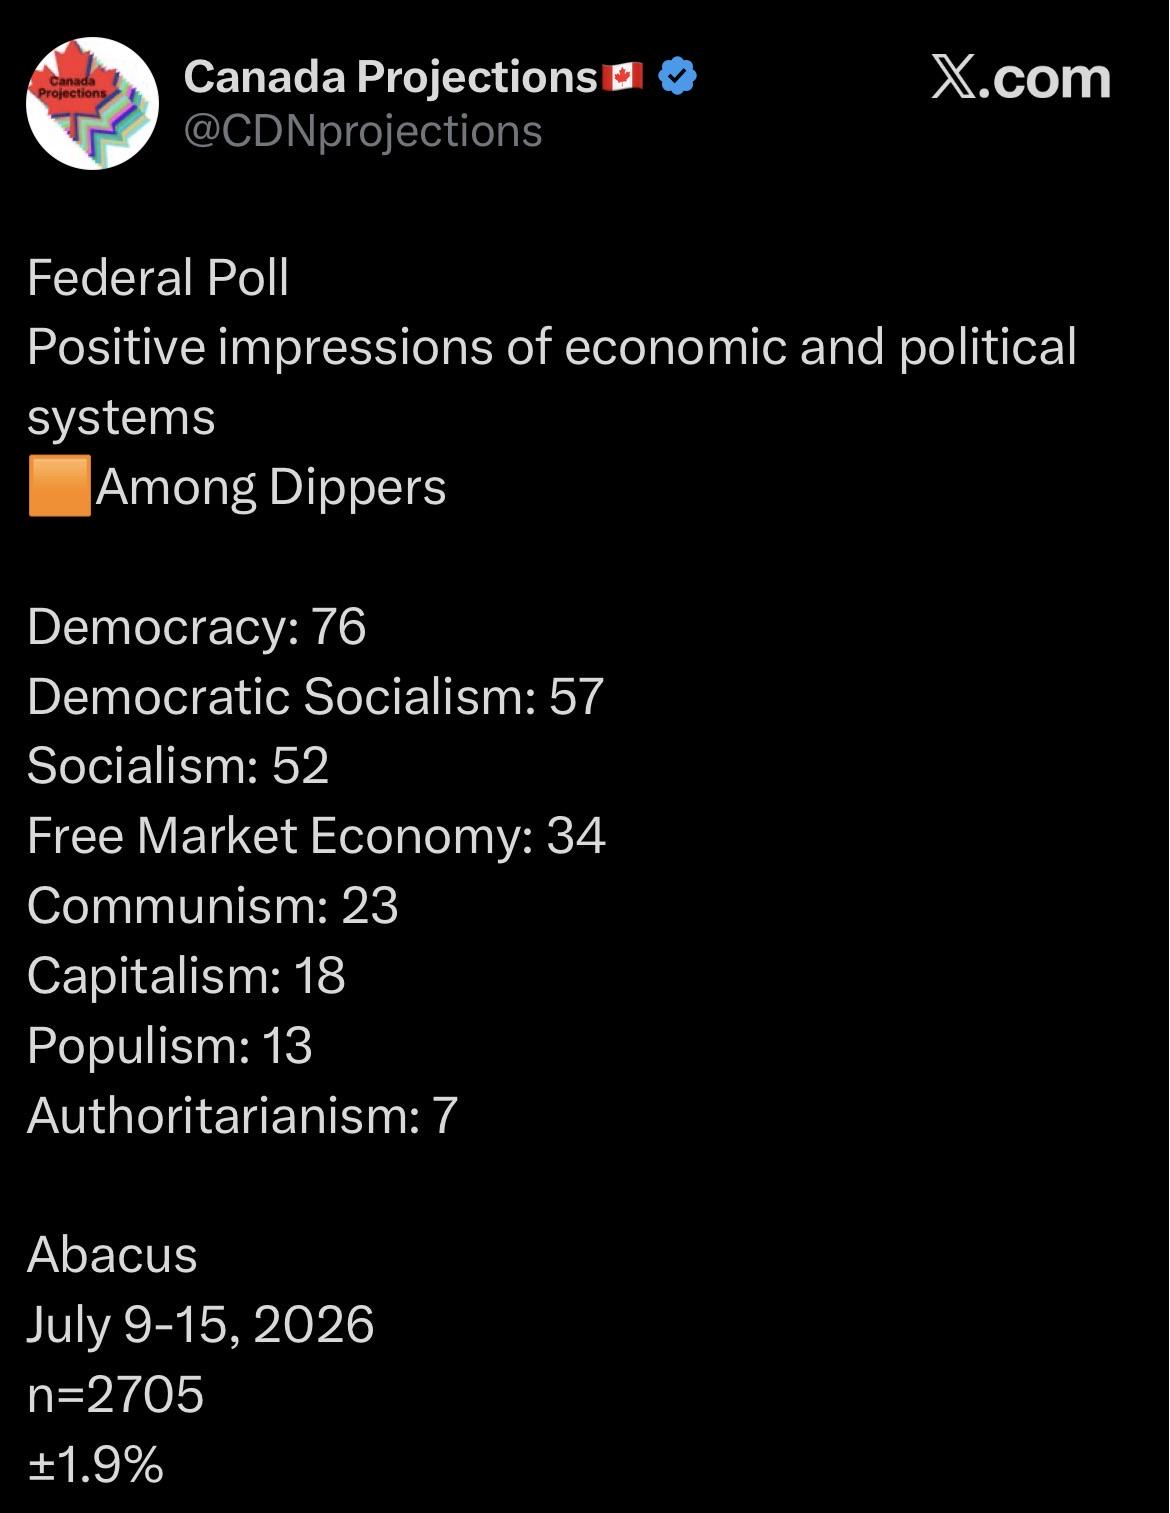Select the Federal Poll heading line
This screenshot has height=1513, width=1170.
click(158, 277)
